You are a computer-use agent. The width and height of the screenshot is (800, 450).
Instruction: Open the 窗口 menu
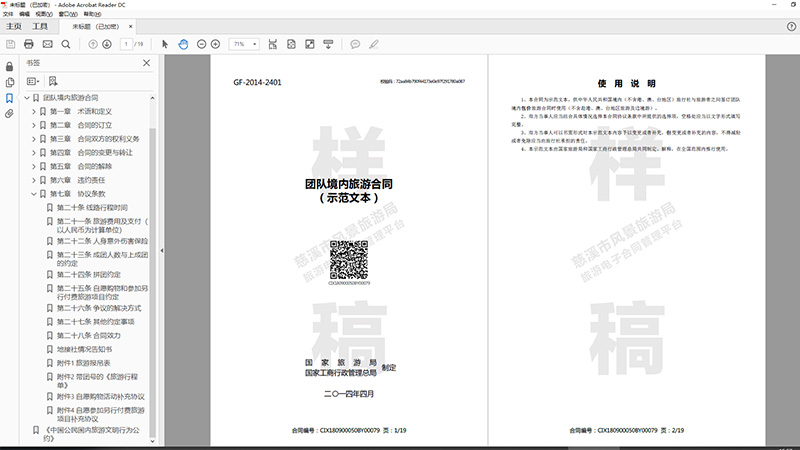[x=67, y=14]
